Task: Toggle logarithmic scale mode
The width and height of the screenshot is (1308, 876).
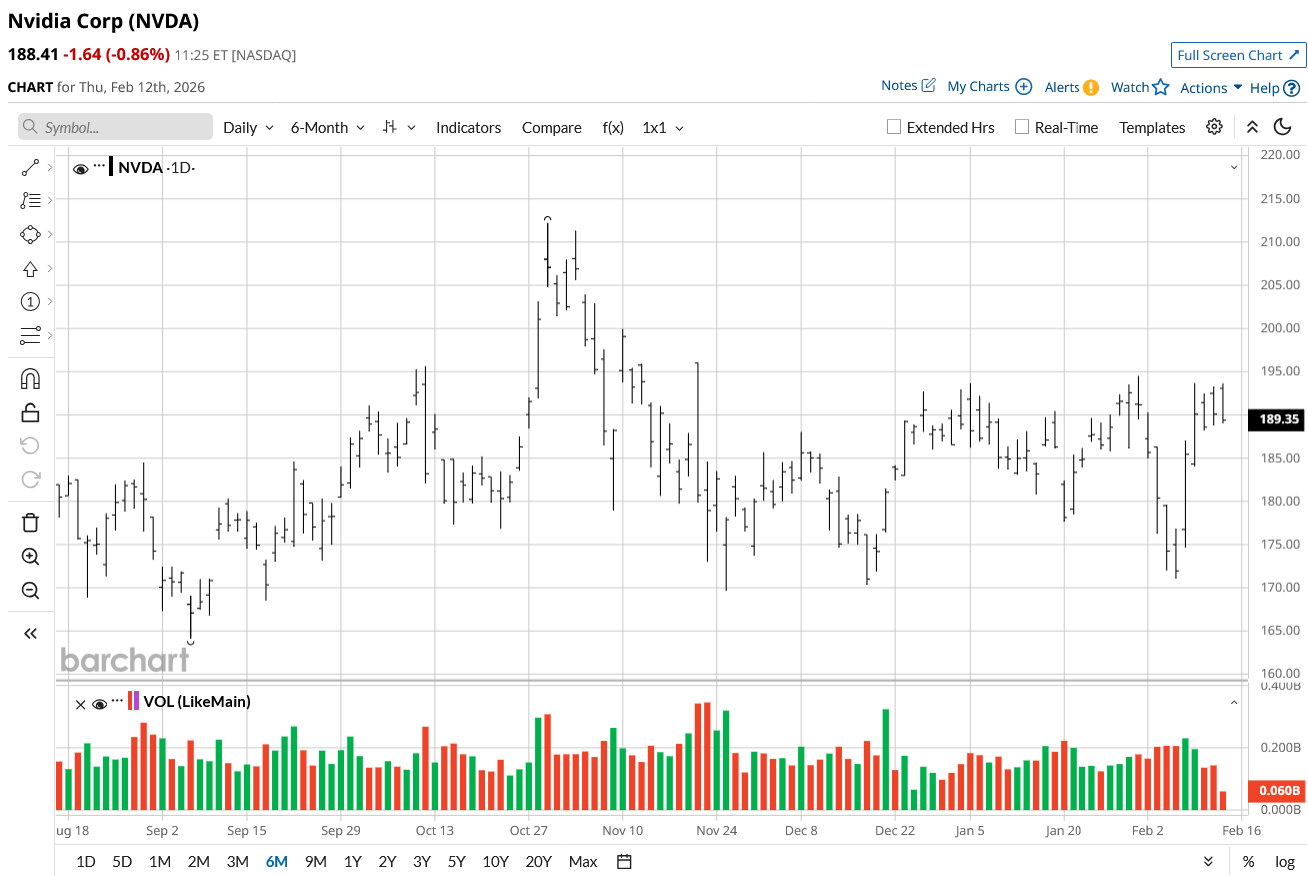Action: tap(1284, 862)
